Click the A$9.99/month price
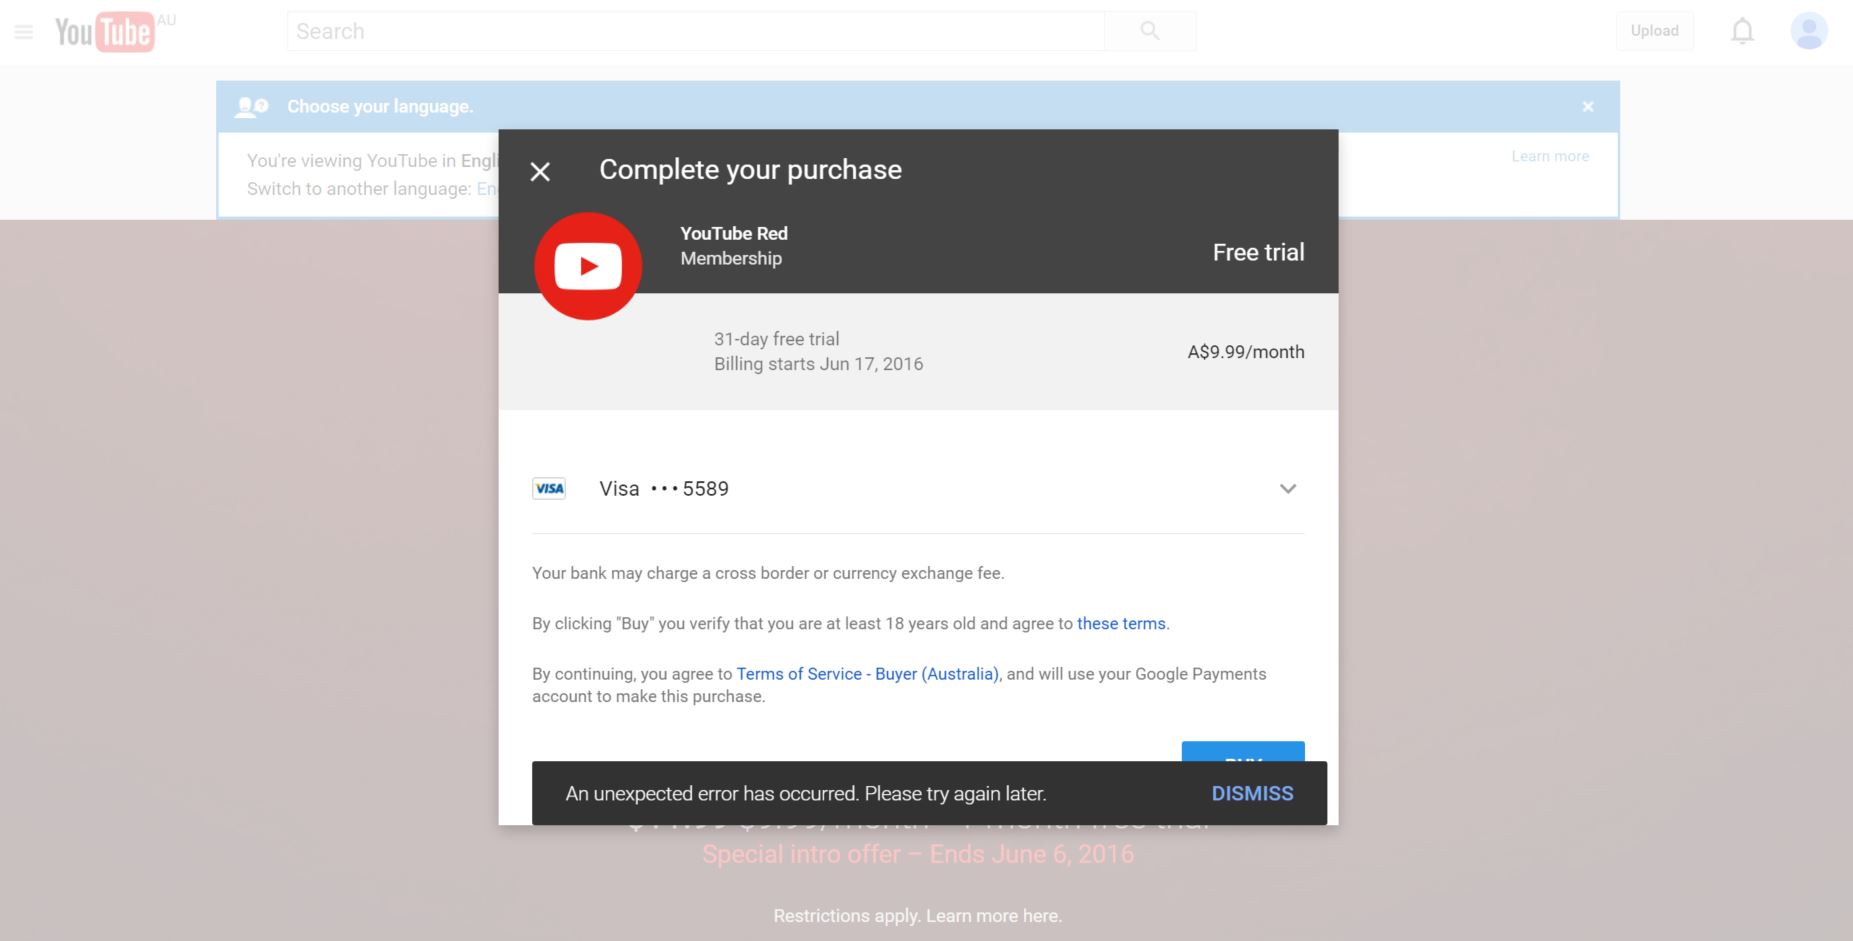The height and width of the screenshot is (941, 1853). point(1246,352)
